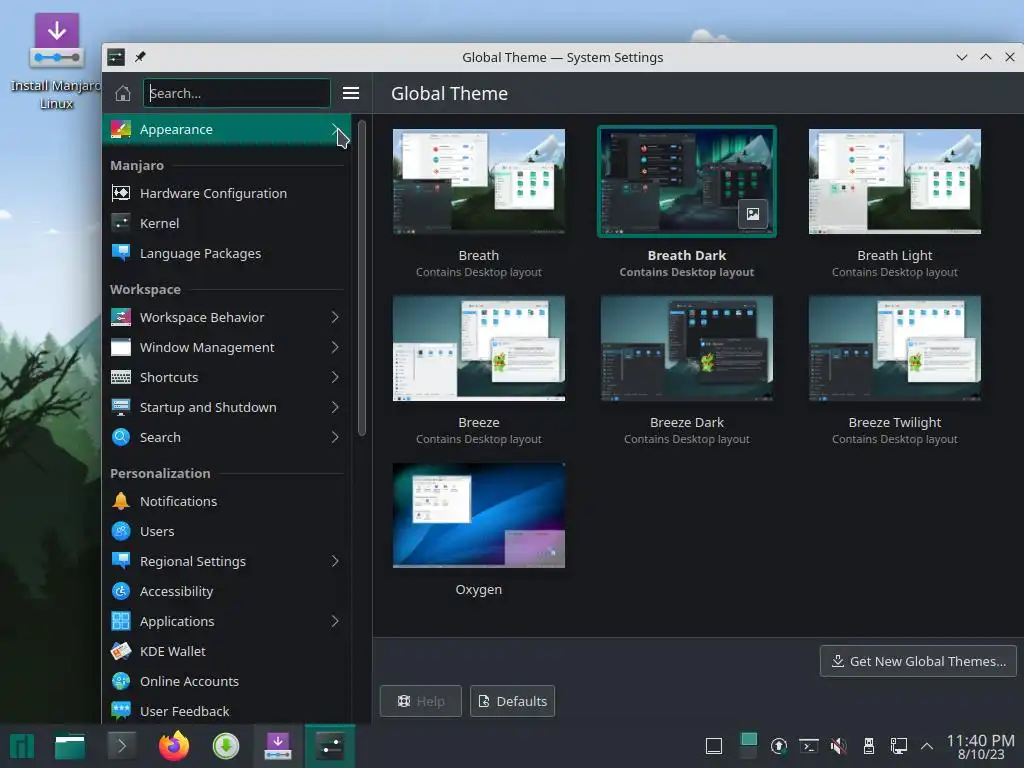This screenshot has width=1024, height=768.
Task: Click the Online Accounts icon
Action: (x=121, y=682)
